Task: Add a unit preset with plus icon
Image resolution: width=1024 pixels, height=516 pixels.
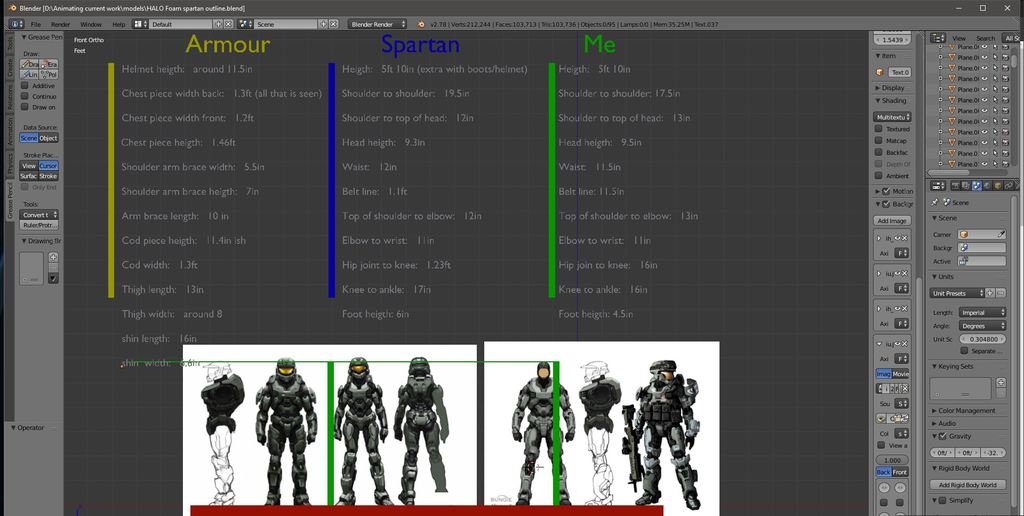Action: click(990, 293)
